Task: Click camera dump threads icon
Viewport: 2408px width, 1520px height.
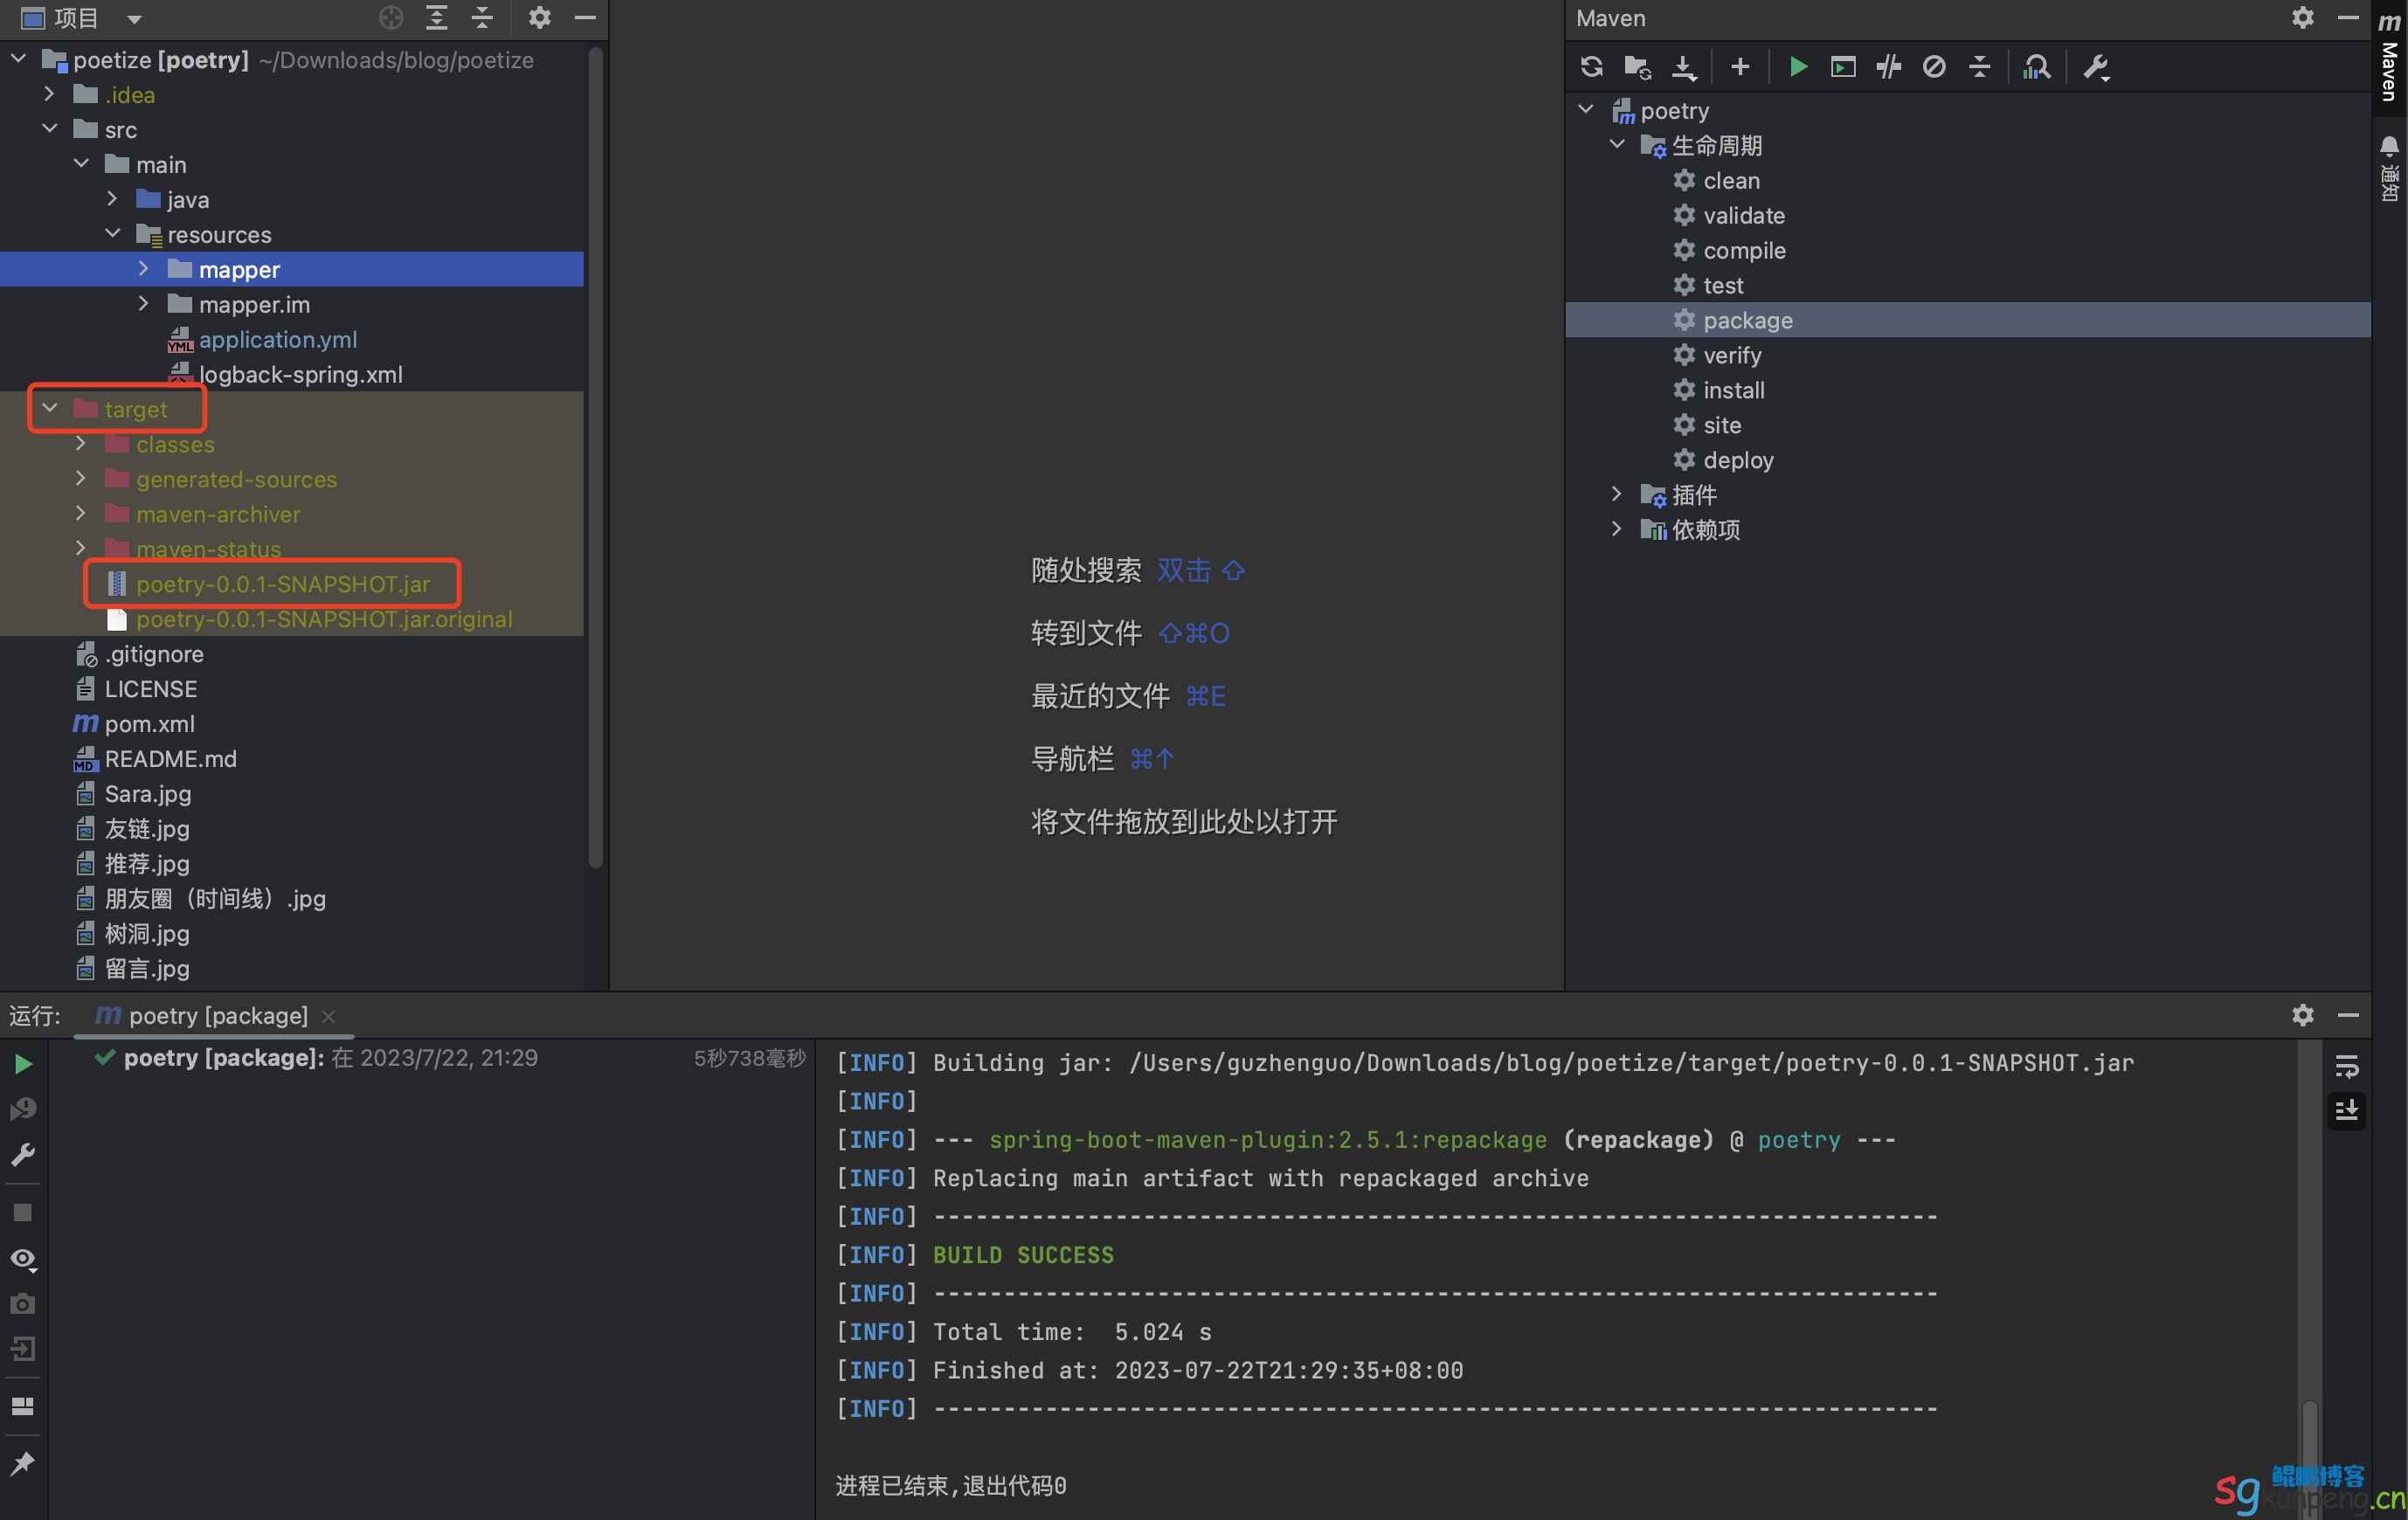Action: tap(23, 1304)
